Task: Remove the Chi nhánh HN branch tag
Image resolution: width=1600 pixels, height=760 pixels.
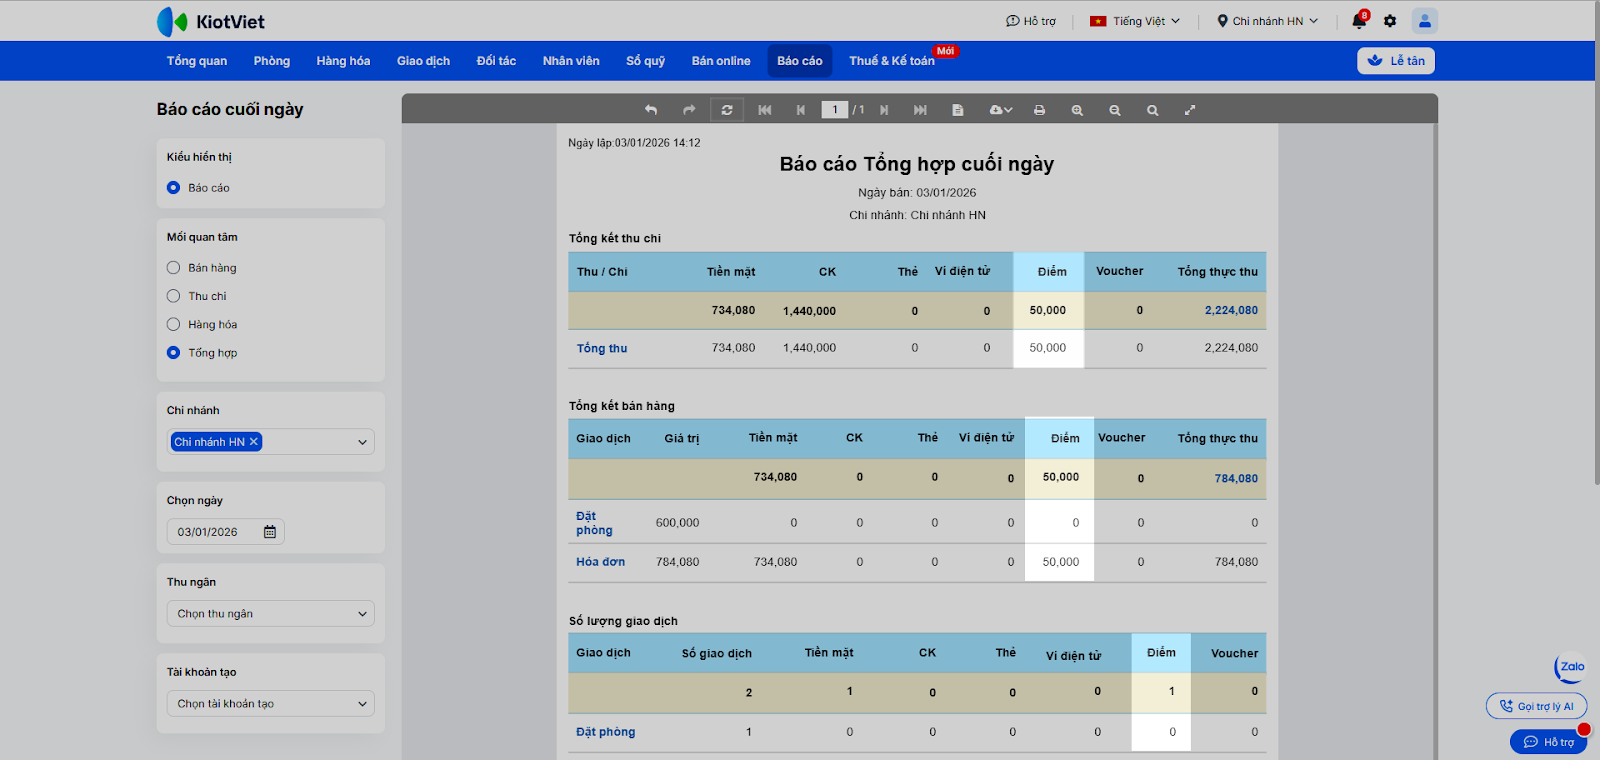Action: [x=254, y=442]
